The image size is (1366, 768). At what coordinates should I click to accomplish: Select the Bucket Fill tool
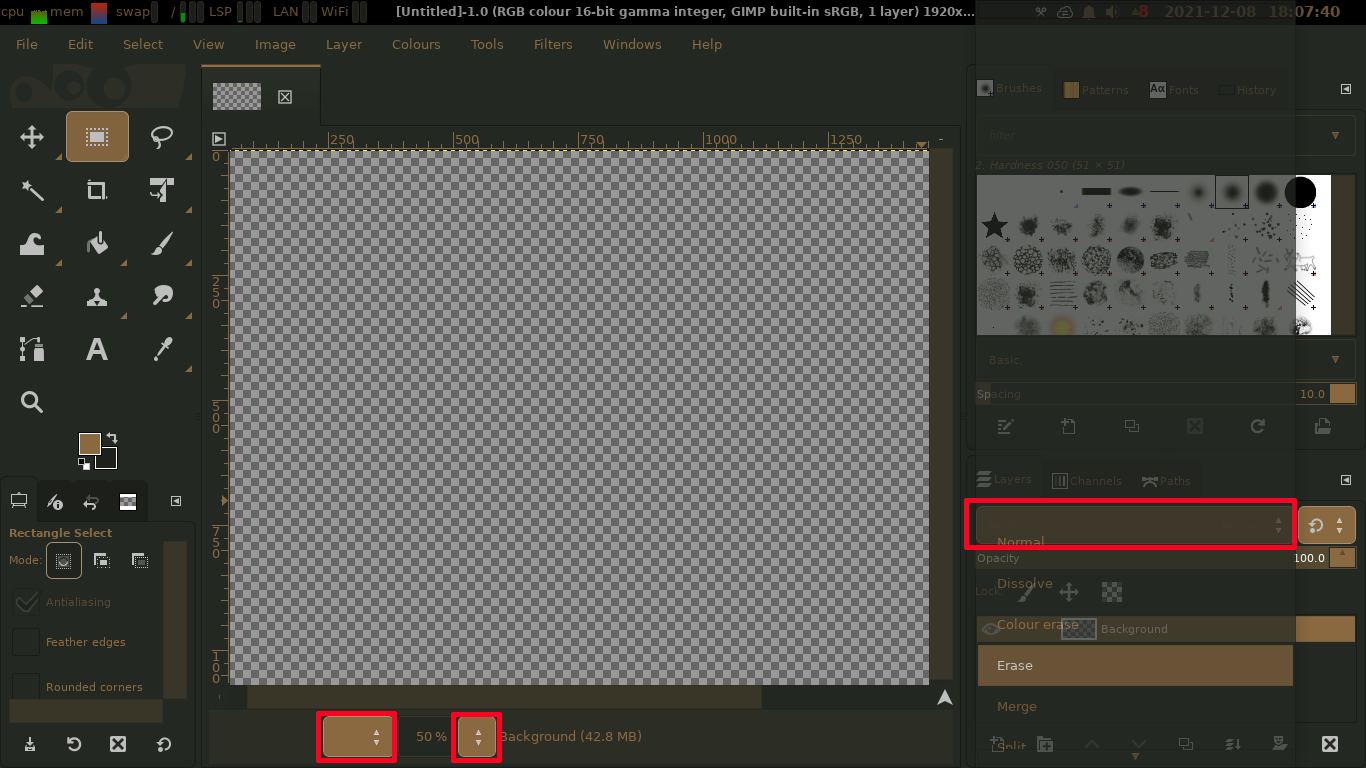pyautogui.click(x=97, y=243)
